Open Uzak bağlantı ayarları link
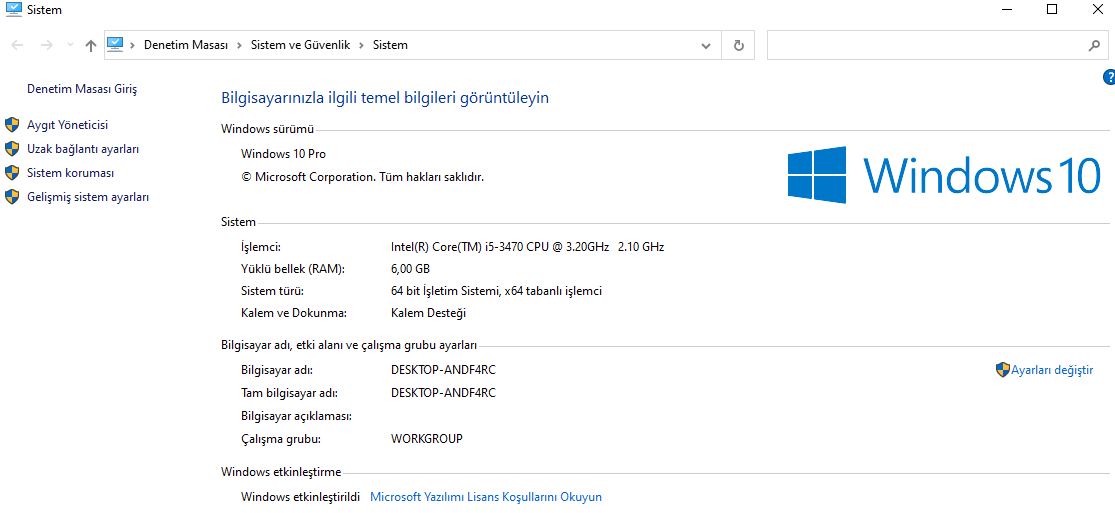 point(83,149)
